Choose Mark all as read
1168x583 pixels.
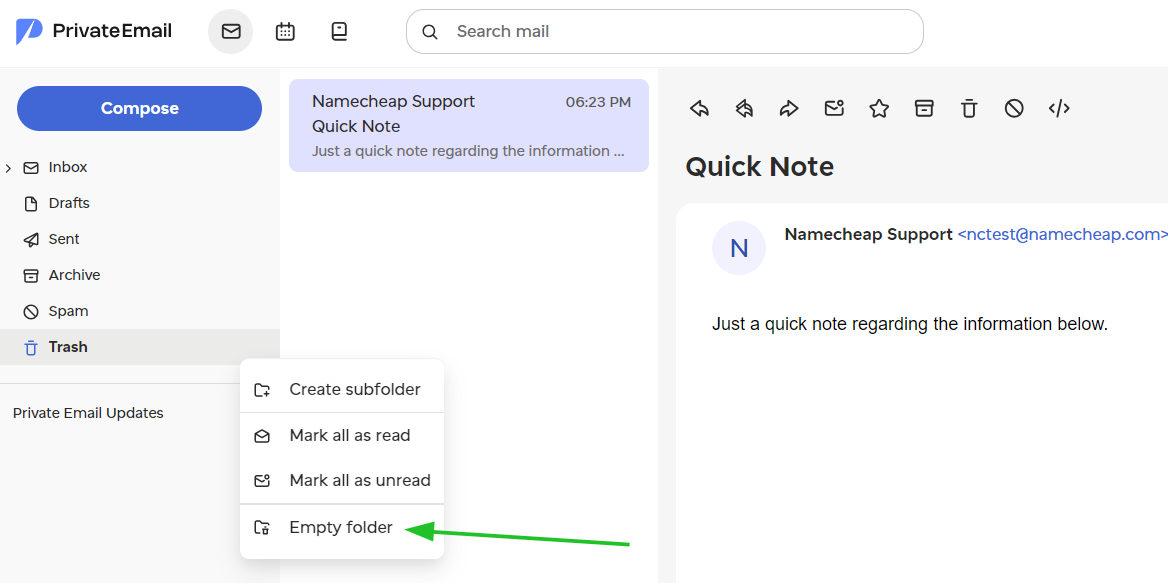pos(342,436)
